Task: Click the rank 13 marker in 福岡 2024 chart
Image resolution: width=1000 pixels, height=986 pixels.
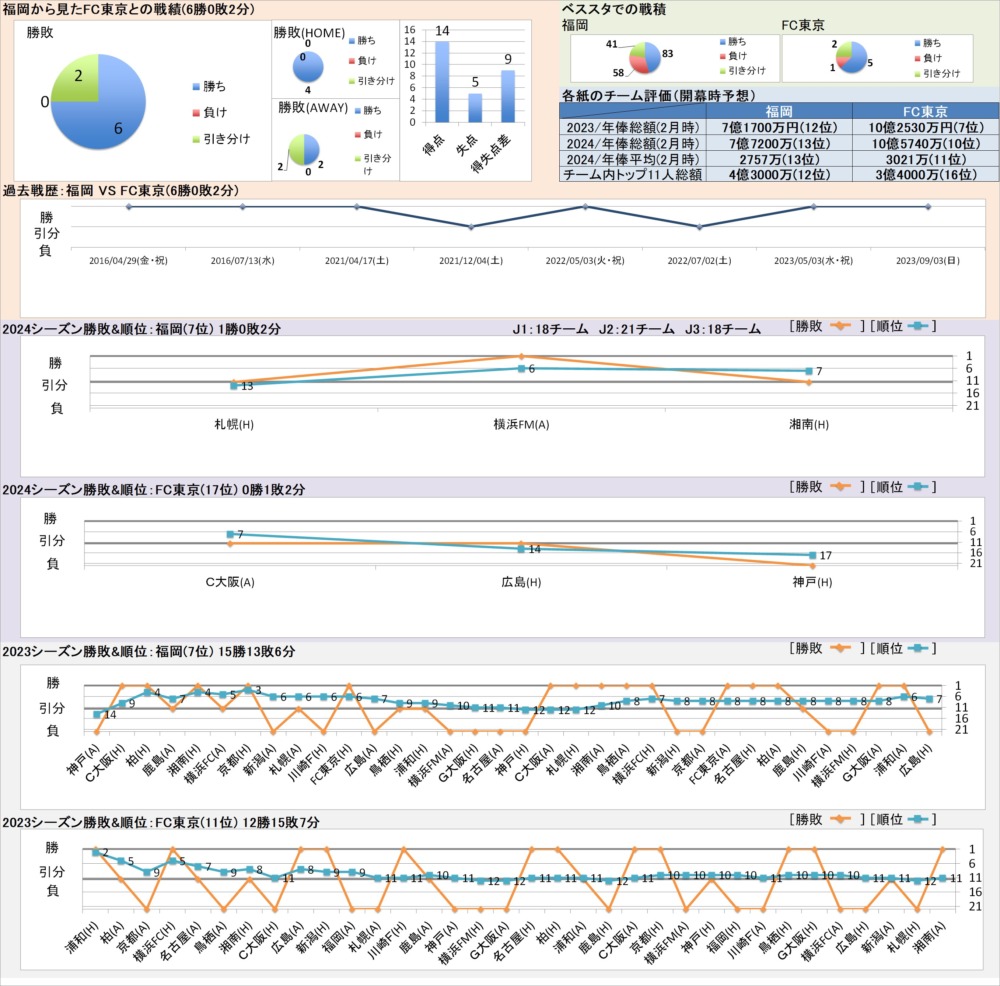Action: tap(234, 386)
